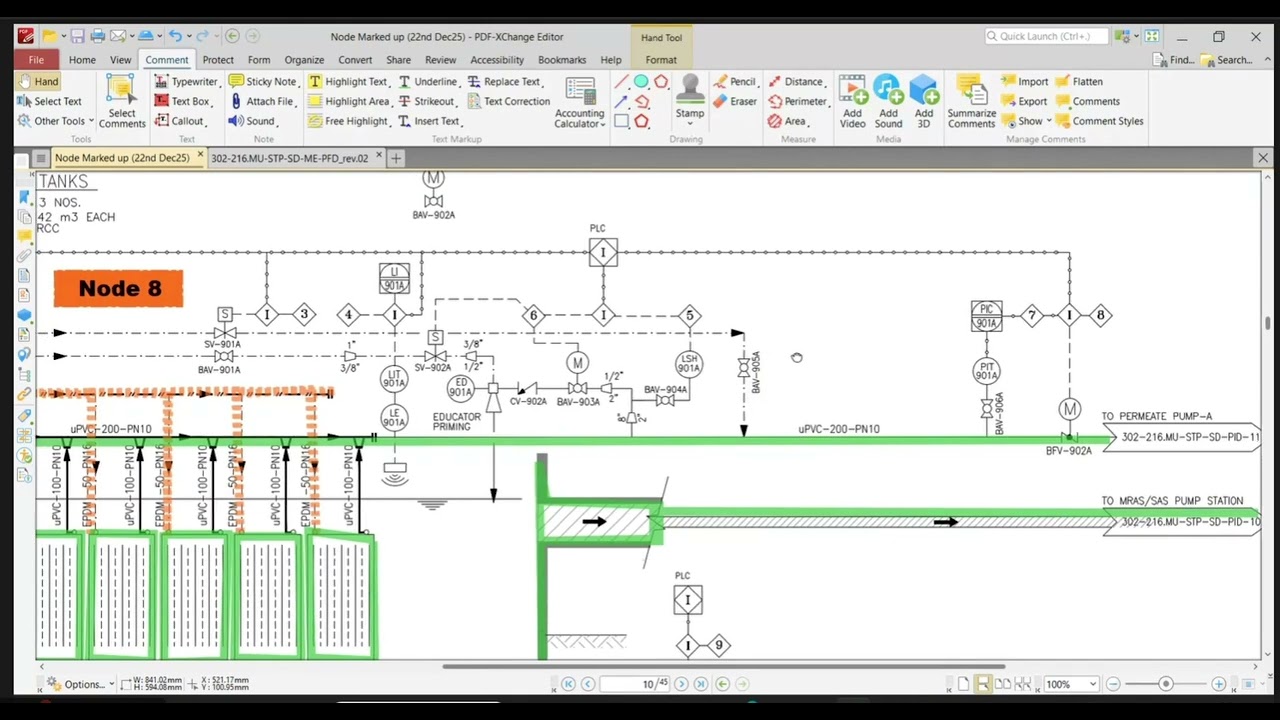Open Text Correction tool

(508, 101)
